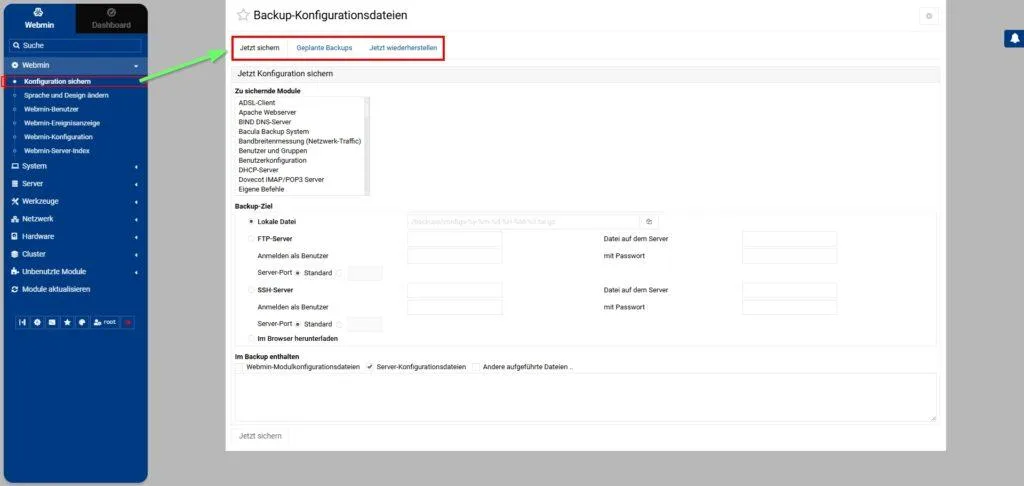The image size is (1024, 486).
Task: Click the red logout icon in sidebar footer
Action: 128,322
